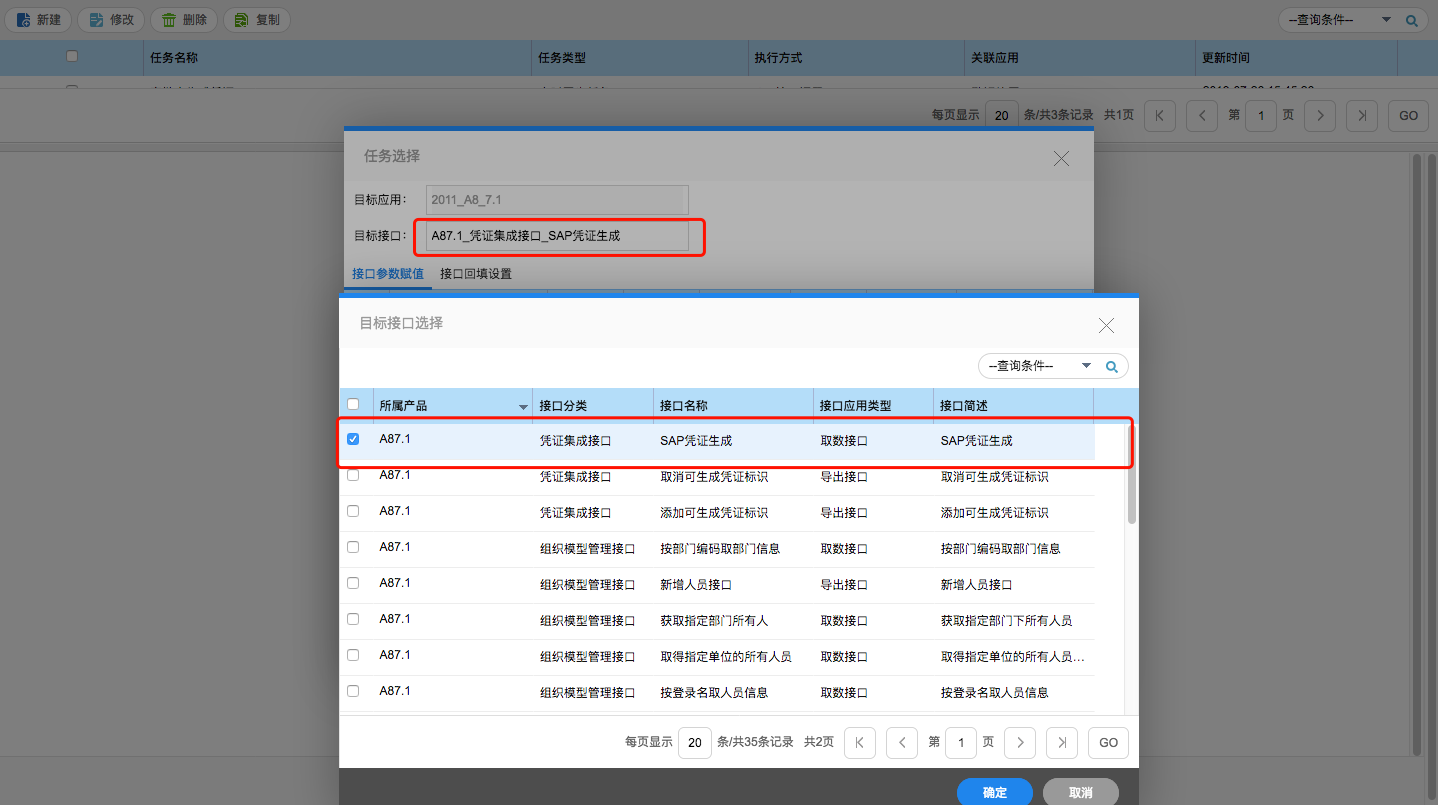
Task: Click the dialog list vertical scrollbar
Action: tap(1131, 490)
